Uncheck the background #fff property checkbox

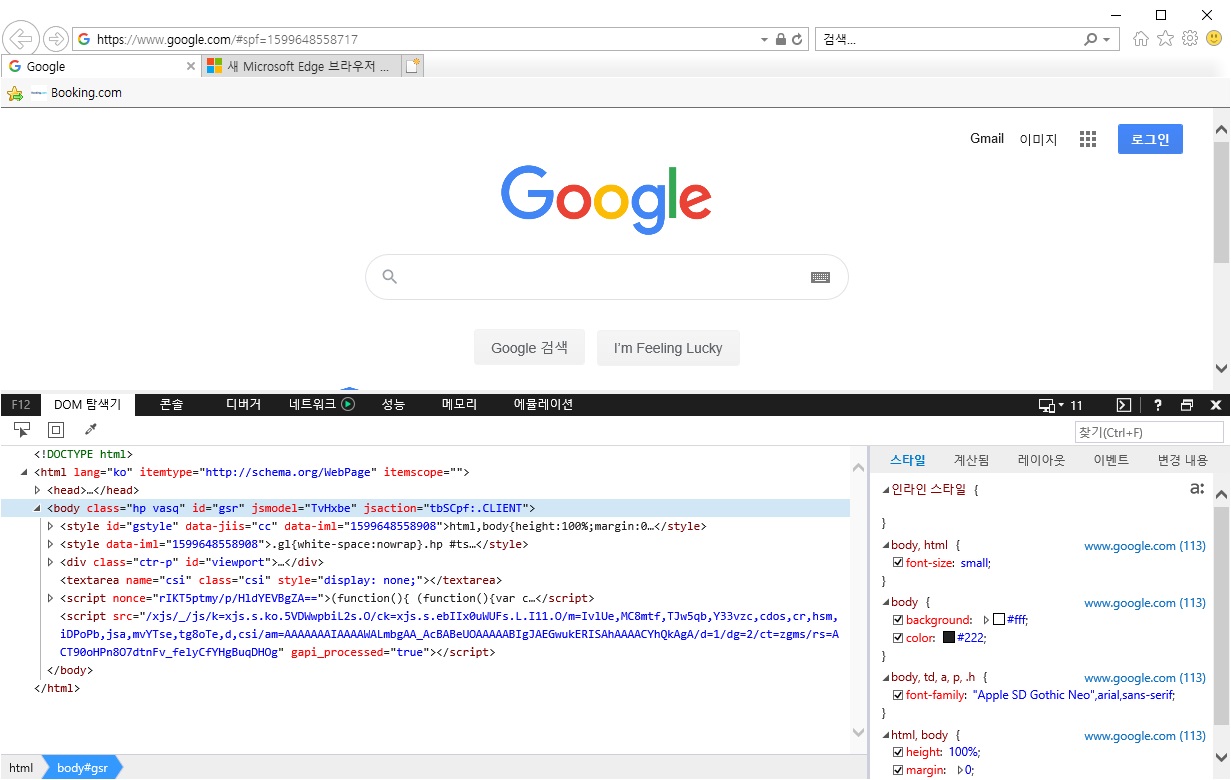pos(897,620)
